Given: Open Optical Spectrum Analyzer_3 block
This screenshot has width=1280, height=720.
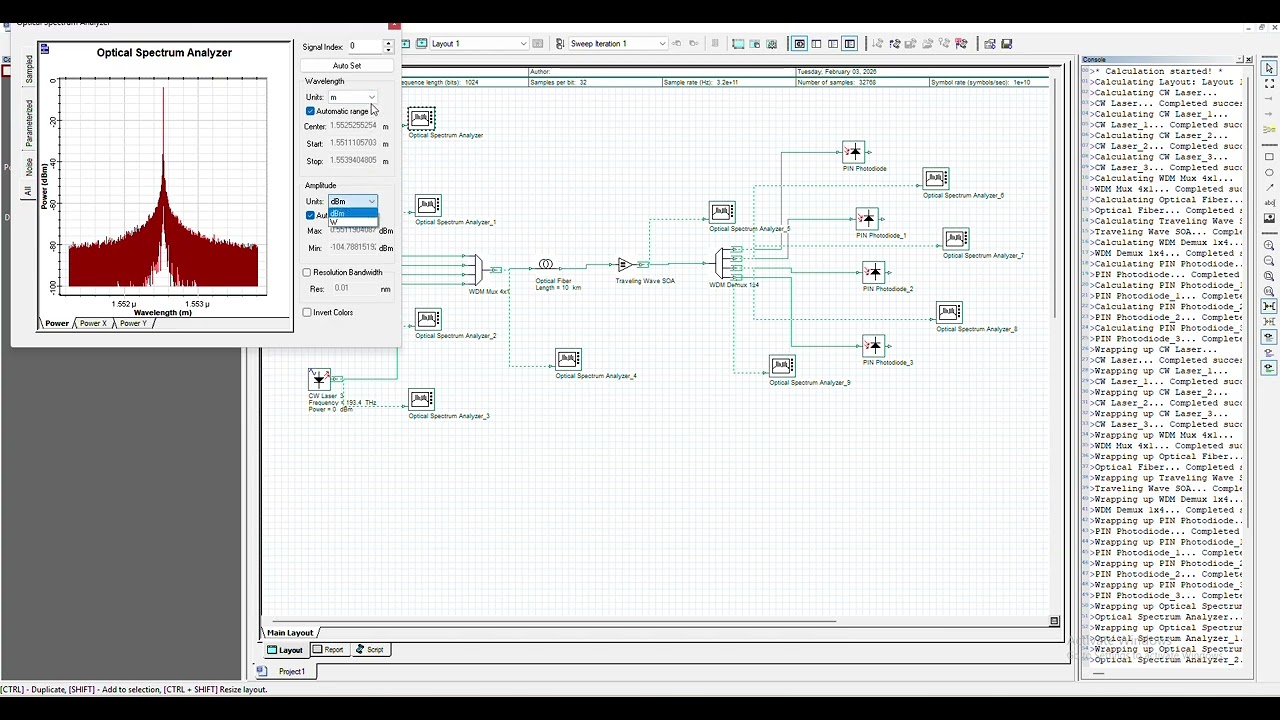Looking at the screenshot, I should point(421,400).
